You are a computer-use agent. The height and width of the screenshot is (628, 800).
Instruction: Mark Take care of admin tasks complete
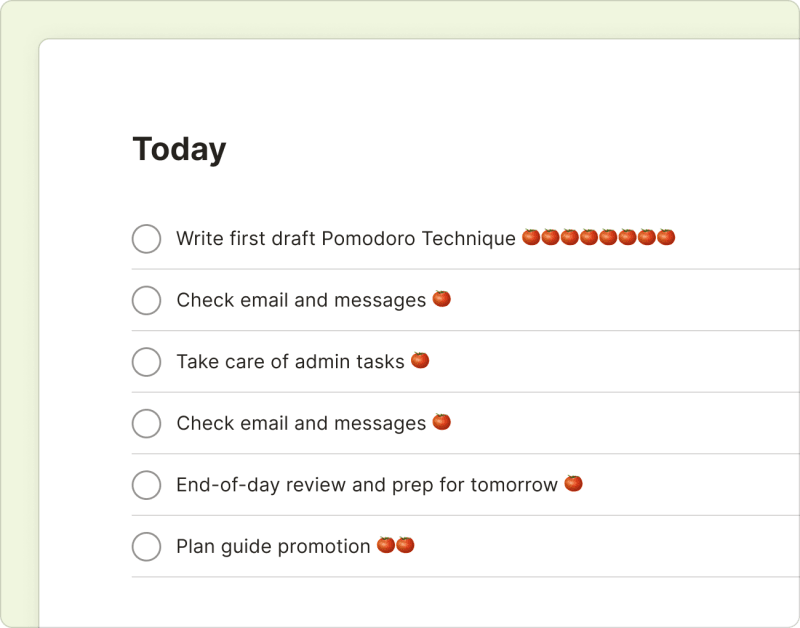(x=146, y=362)
